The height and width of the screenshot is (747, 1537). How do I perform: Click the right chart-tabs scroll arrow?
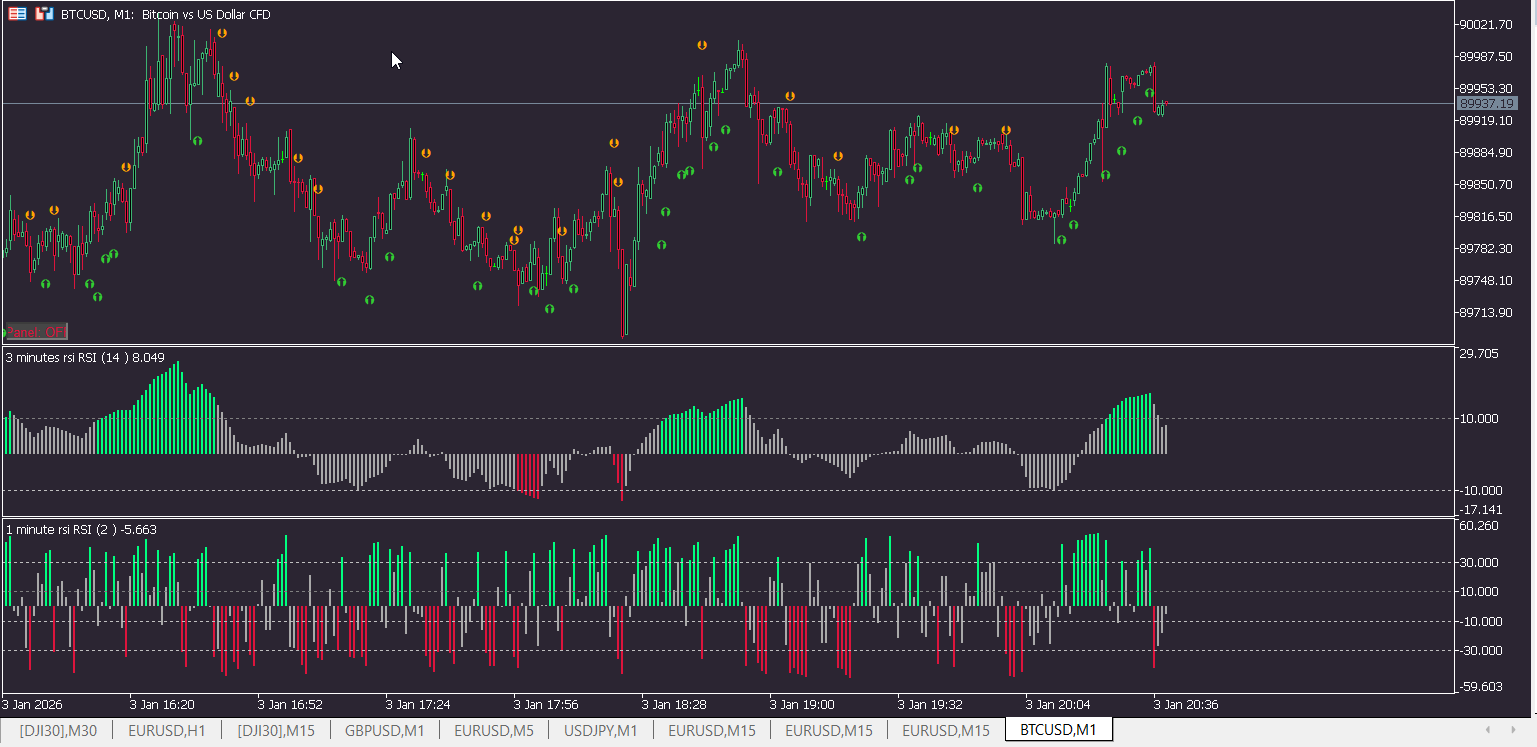[x=1516, y=730]
